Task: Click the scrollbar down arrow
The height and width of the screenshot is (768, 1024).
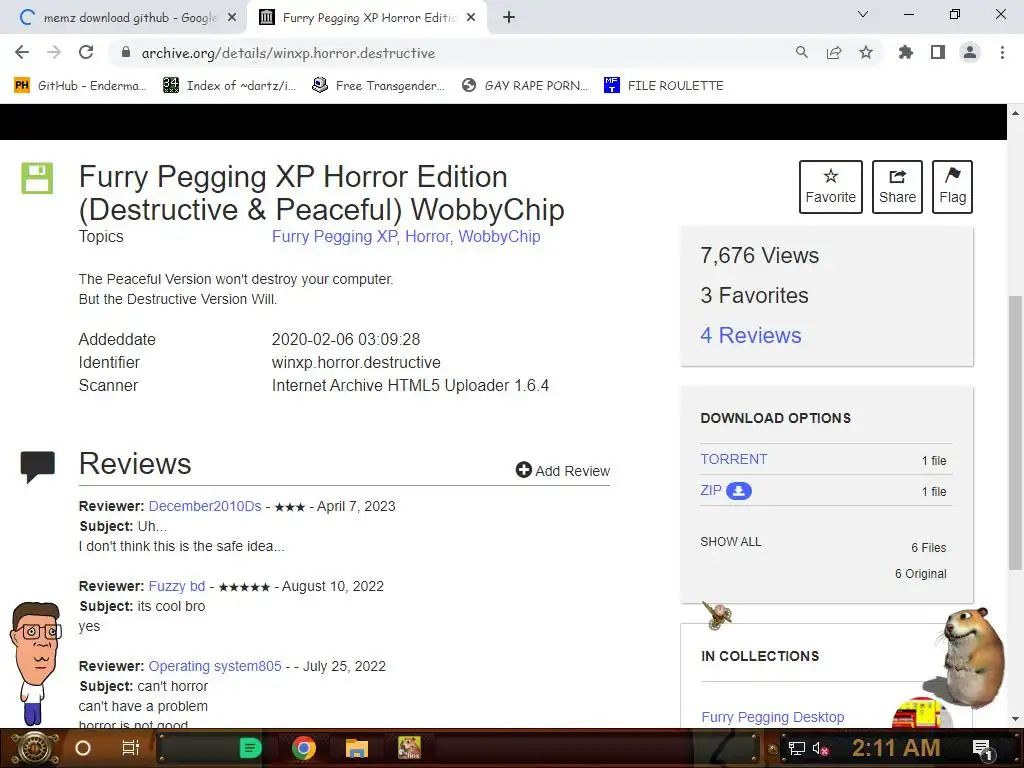Action: pyautogui.click(x=1015, y=719)
